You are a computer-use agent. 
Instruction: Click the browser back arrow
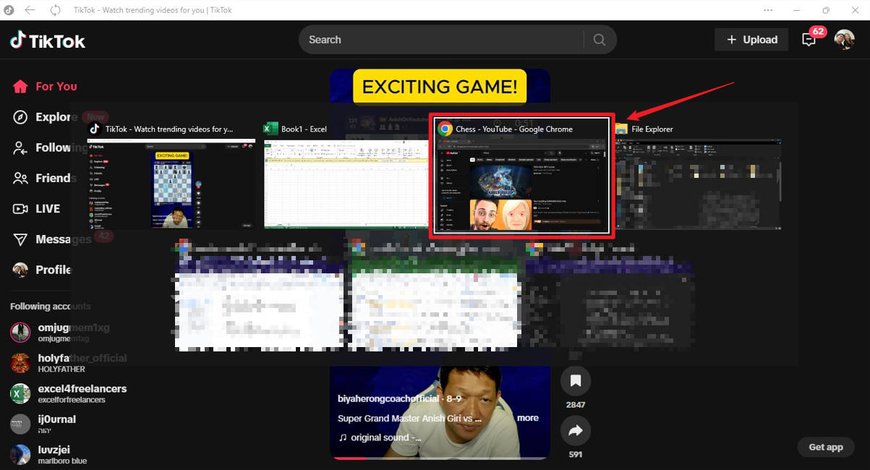30,10
